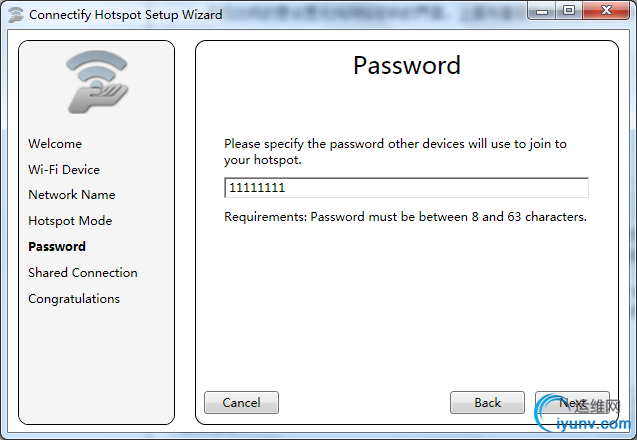Click the large Connectify Wi-Fi hand logo
The height and width of the screenshot is (440, 637).
click(x=97, y=82)
